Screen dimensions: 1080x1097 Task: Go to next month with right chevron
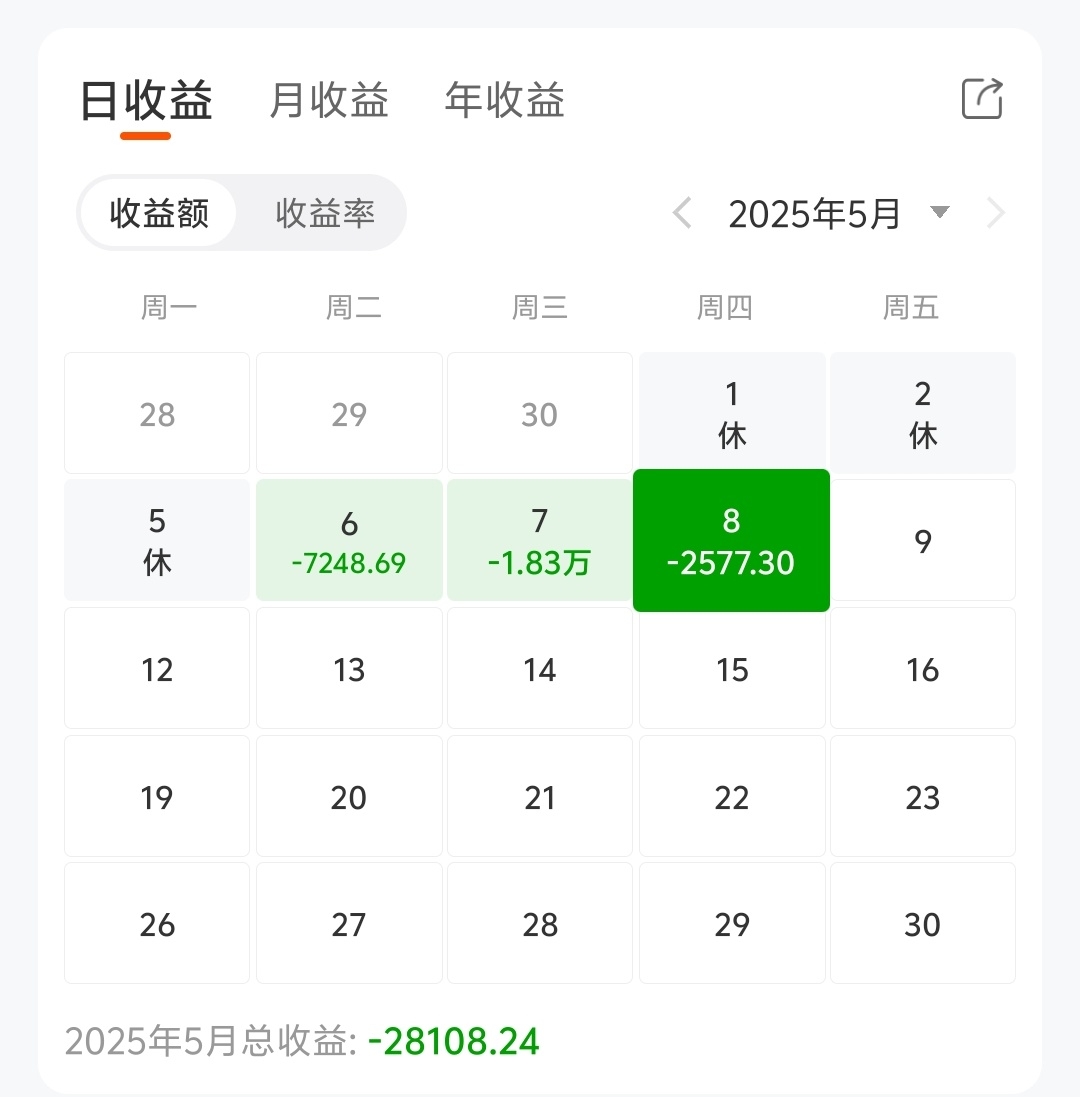[x=995, y=213]
